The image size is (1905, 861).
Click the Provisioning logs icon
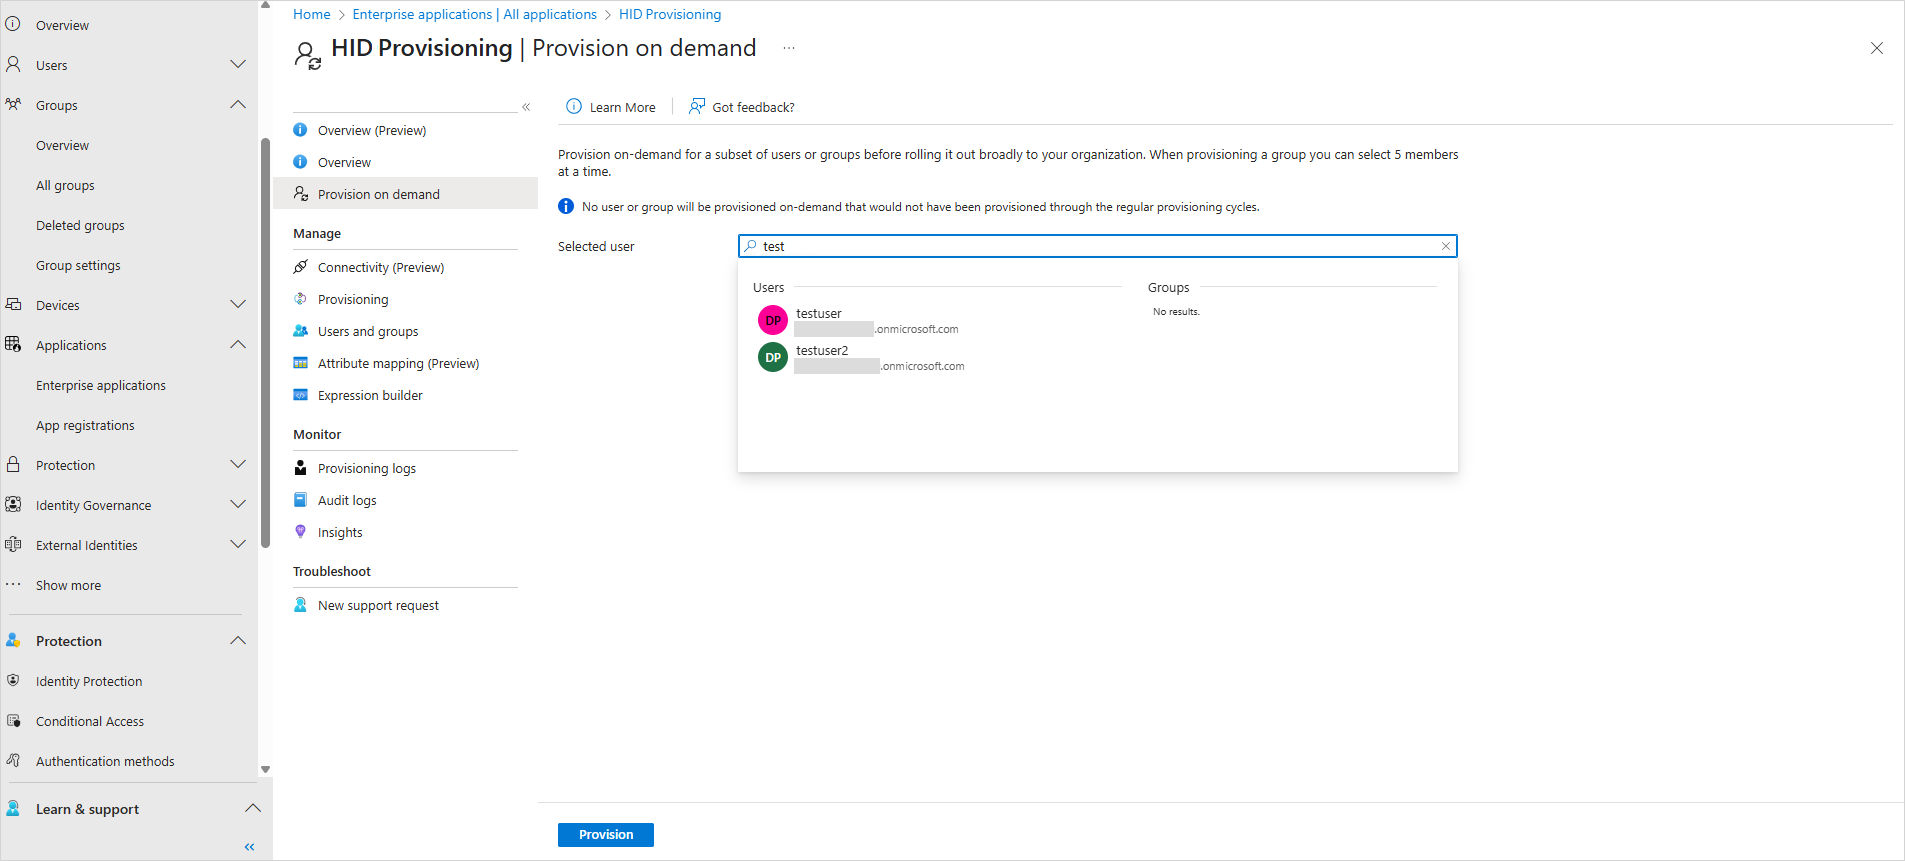tap(300, 468)
